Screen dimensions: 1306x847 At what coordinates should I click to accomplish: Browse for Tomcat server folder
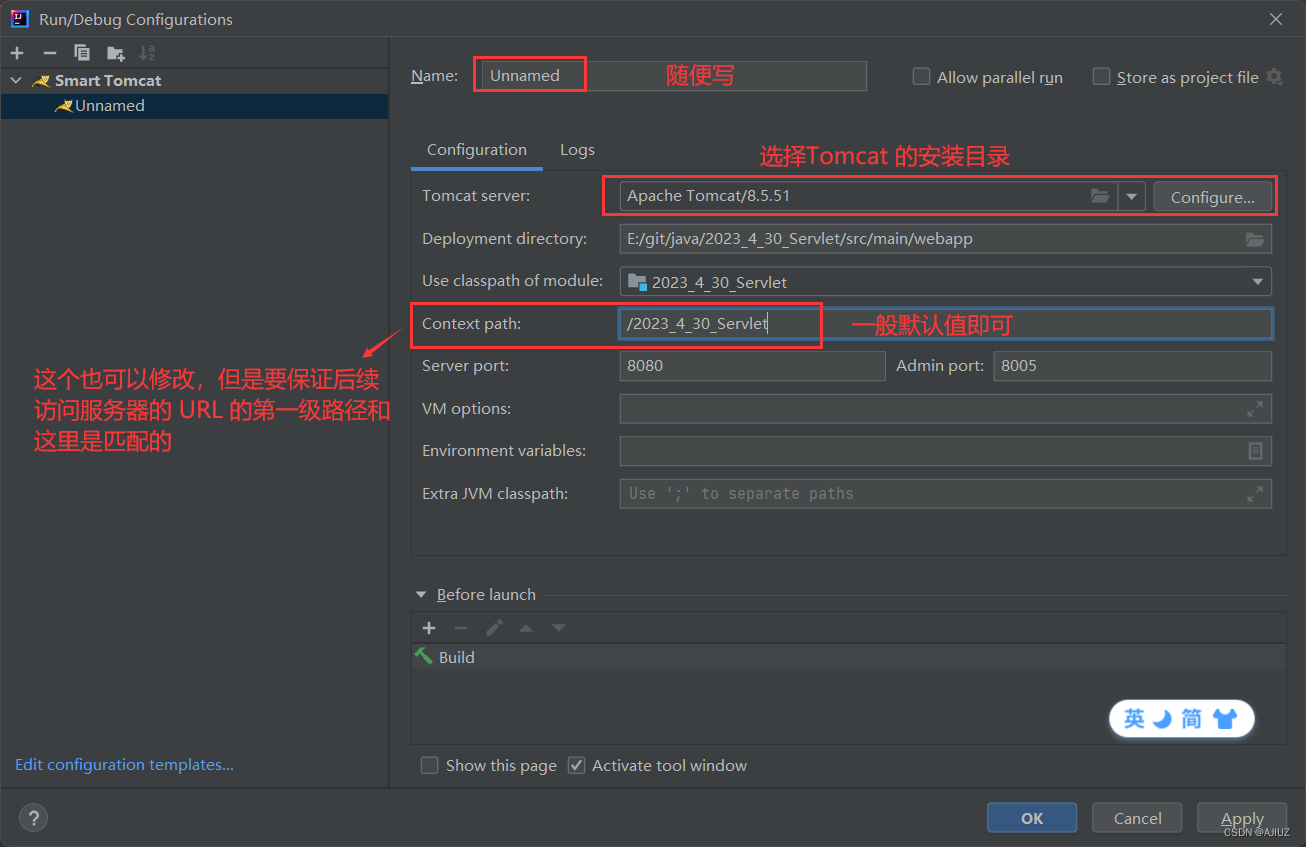point(1100,196)
